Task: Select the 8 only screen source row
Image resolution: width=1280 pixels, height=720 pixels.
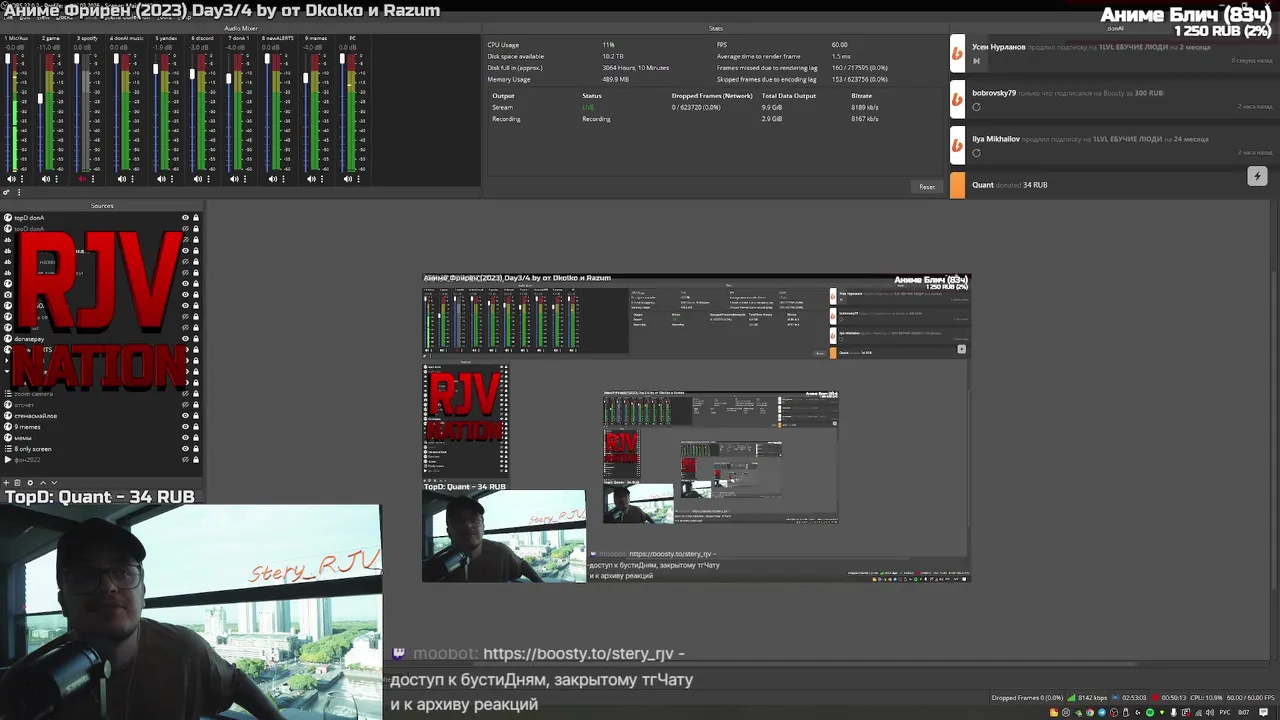Action: click(x=100, y=449)
